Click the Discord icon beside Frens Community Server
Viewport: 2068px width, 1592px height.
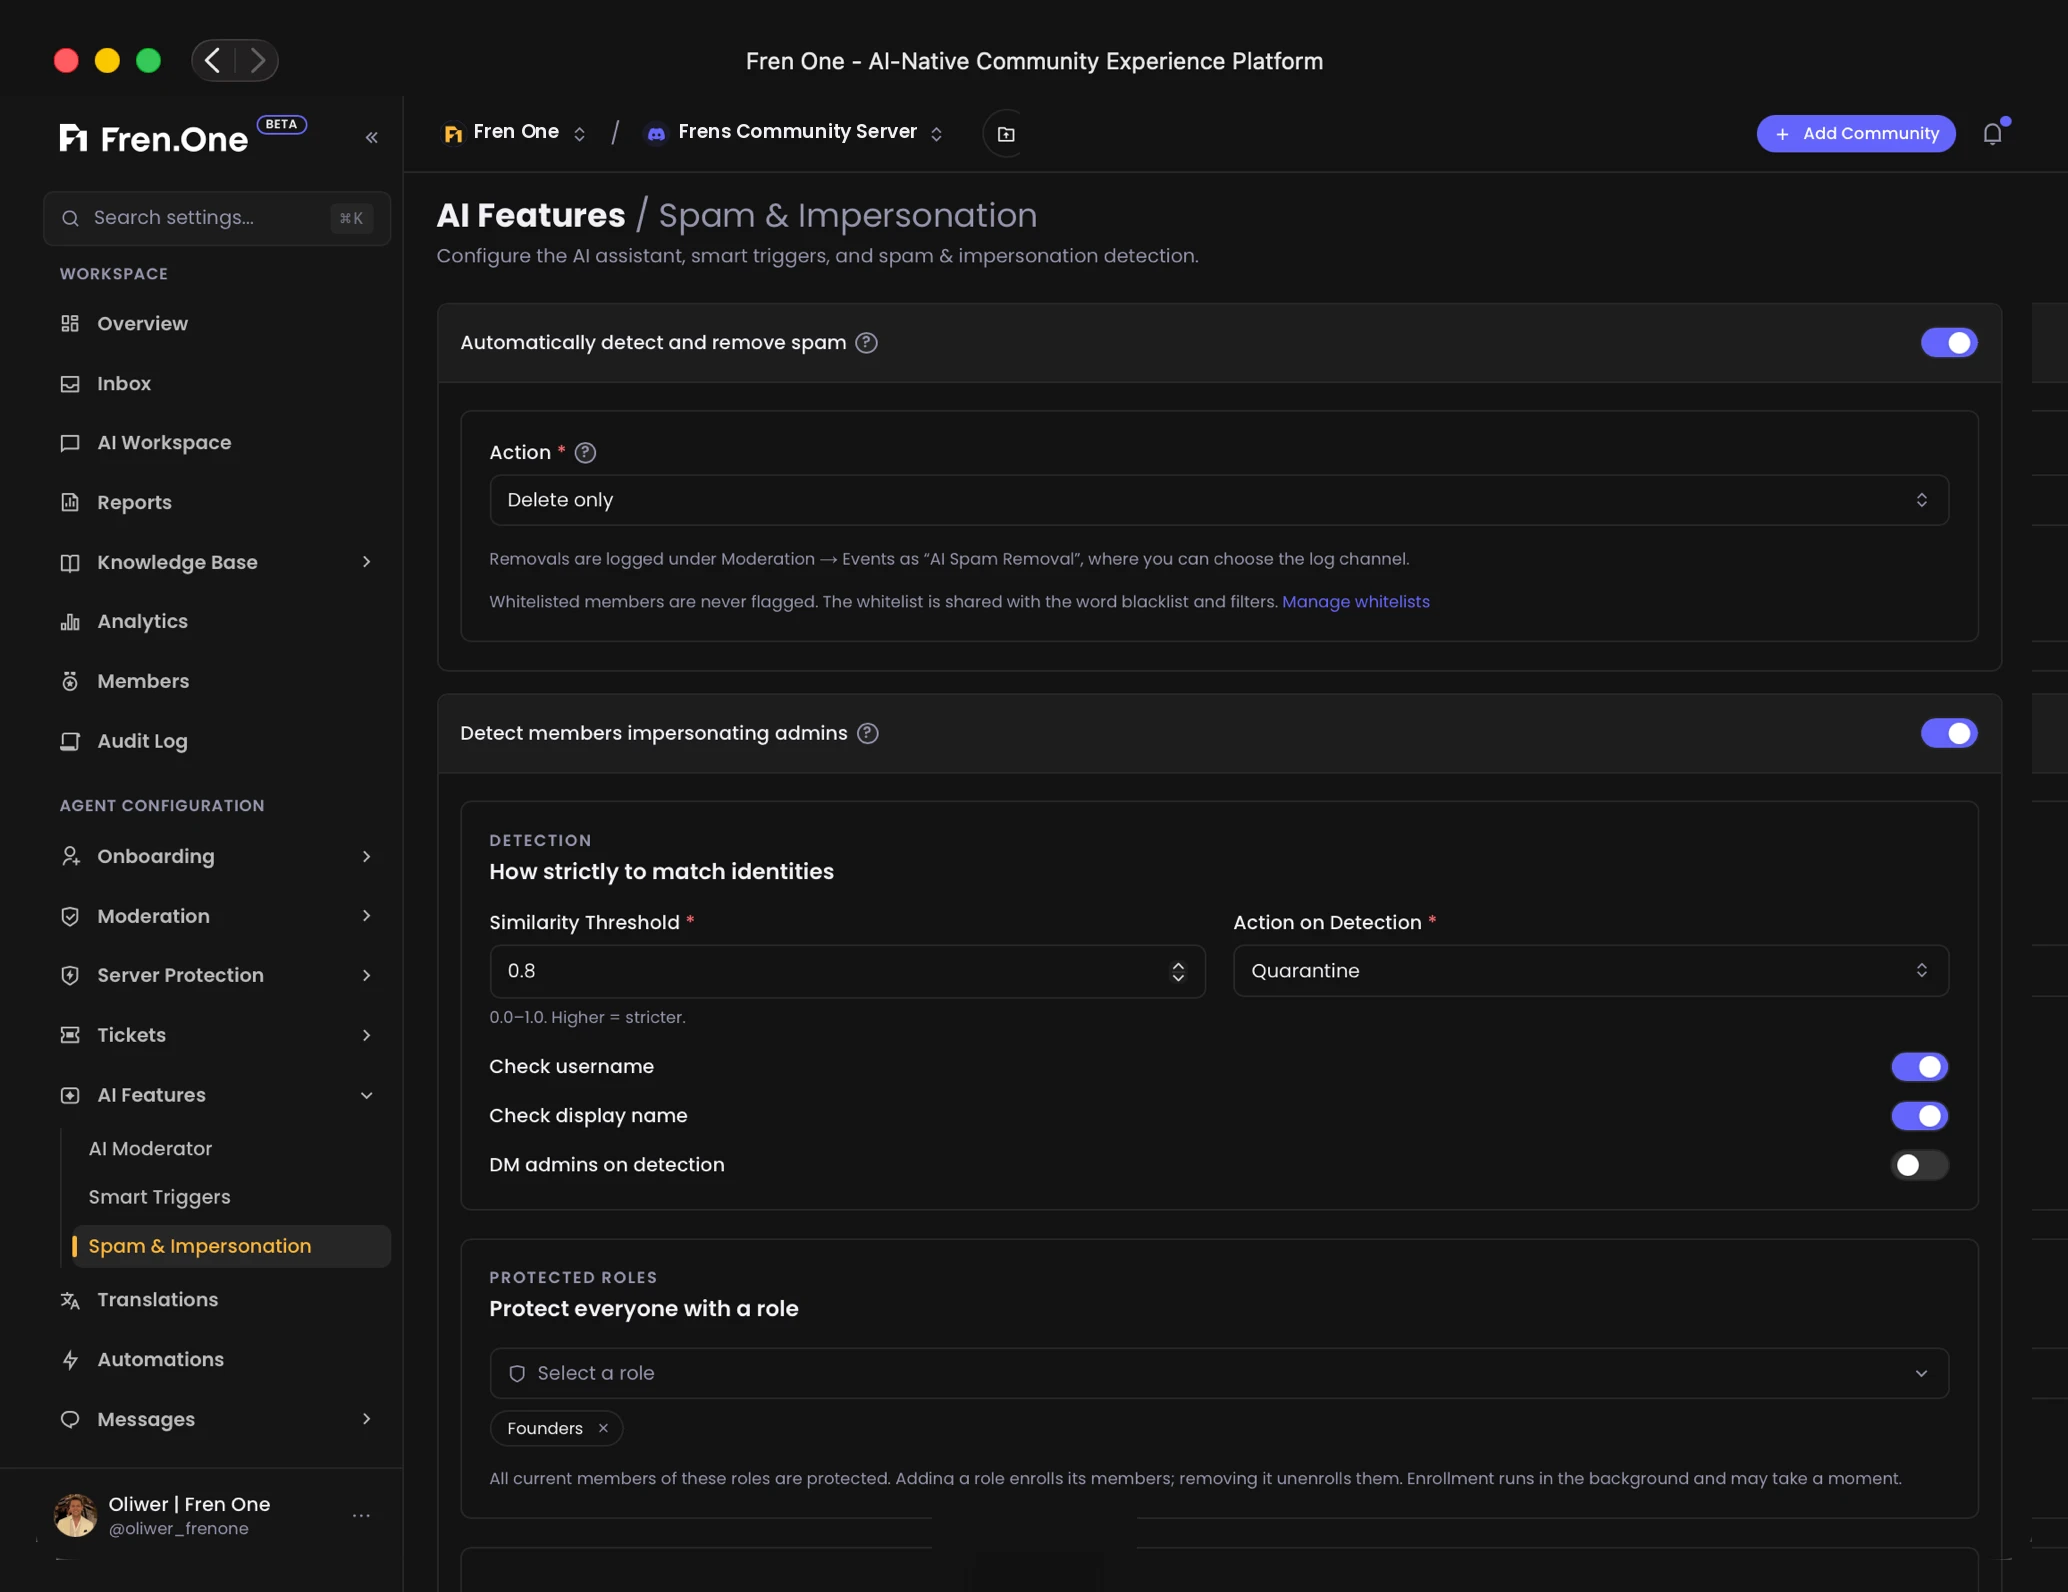click(656, 133)
